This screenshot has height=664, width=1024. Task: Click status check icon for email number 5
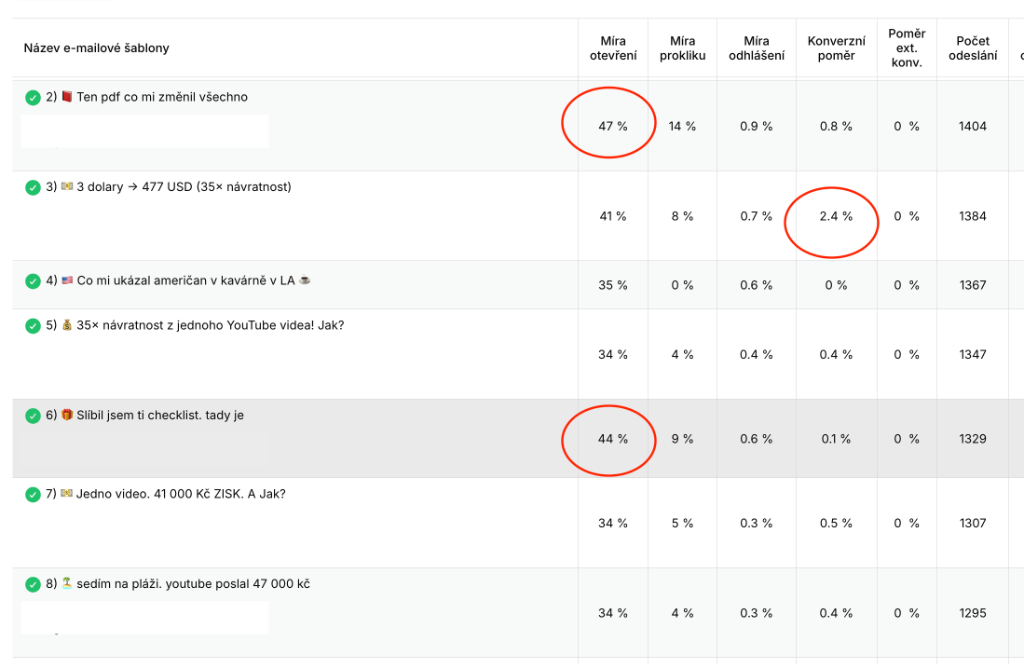pos(33,324)
